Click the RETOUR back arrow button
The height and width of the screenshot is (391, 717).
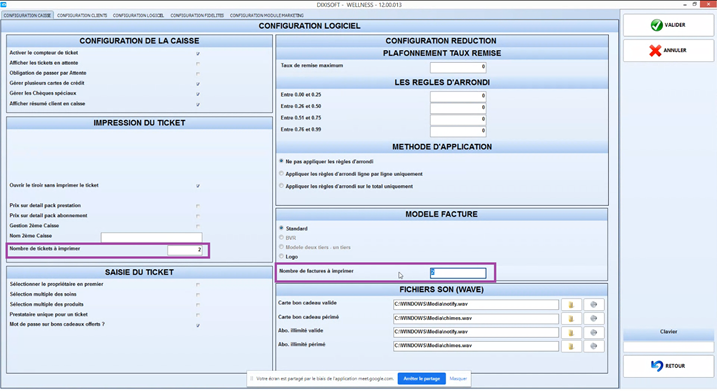click(x=668, y=366)
